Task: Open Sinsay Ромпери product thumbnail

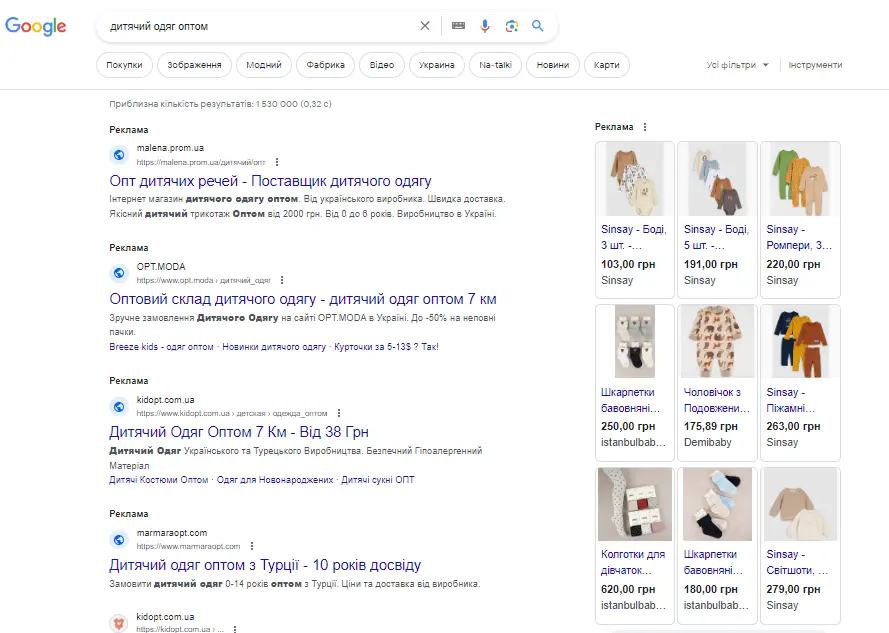Action: coord(800,179)
